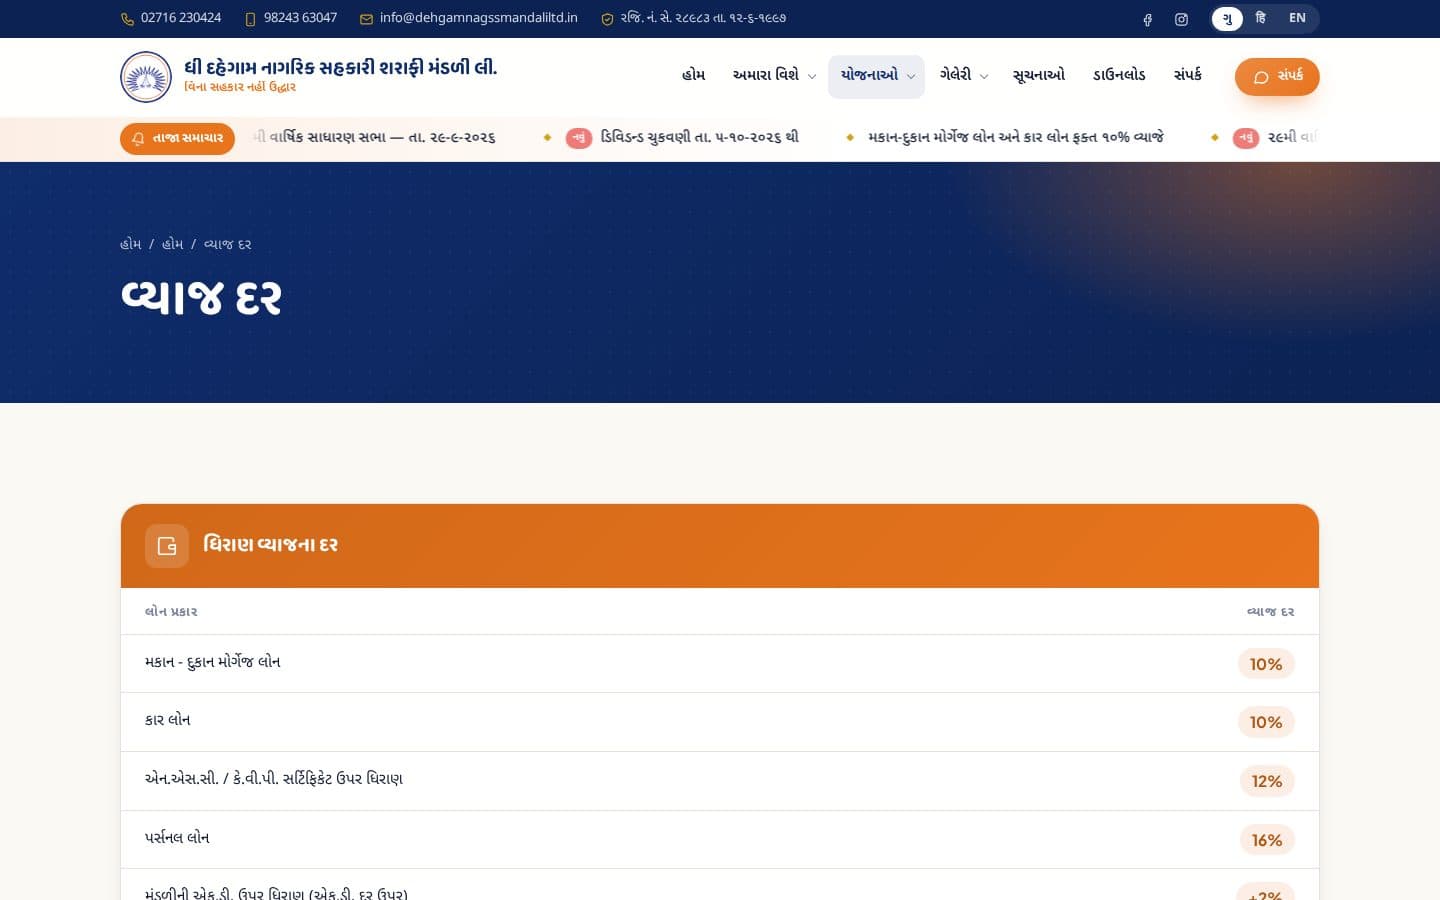Click the 12% rate badge
1440x900 pixels.
tap(1266, 781)
